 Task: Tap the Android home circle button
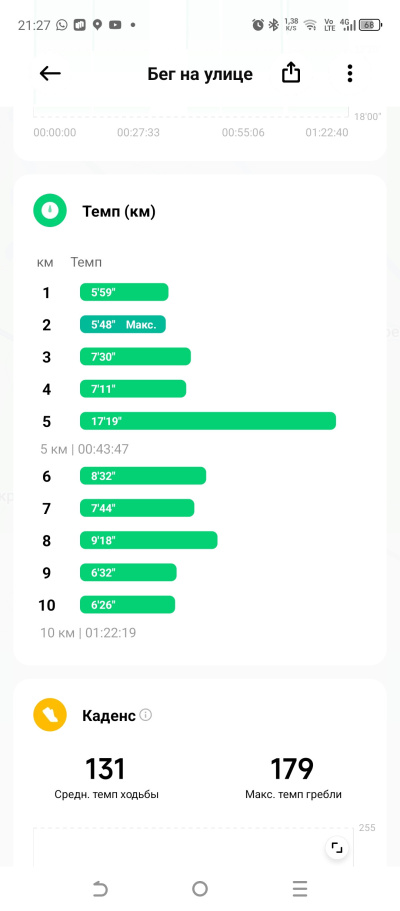click(x=200, y=888)
